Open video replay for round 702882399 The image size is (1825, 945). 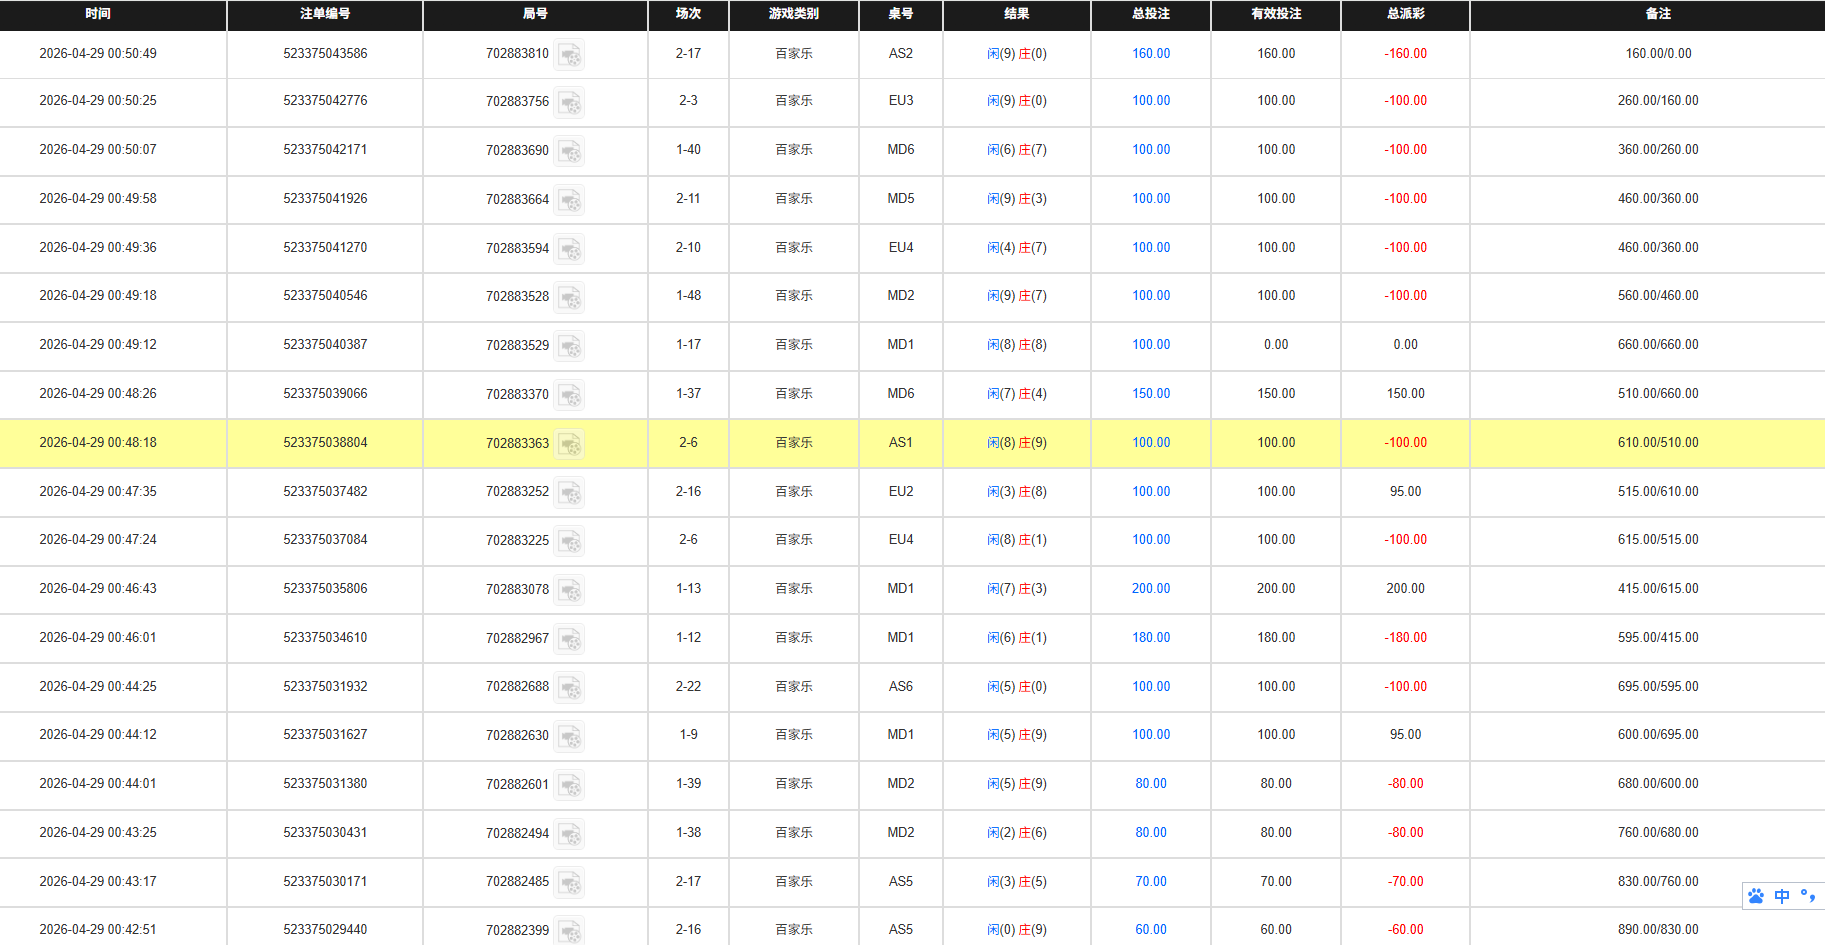tap(569, 931)
